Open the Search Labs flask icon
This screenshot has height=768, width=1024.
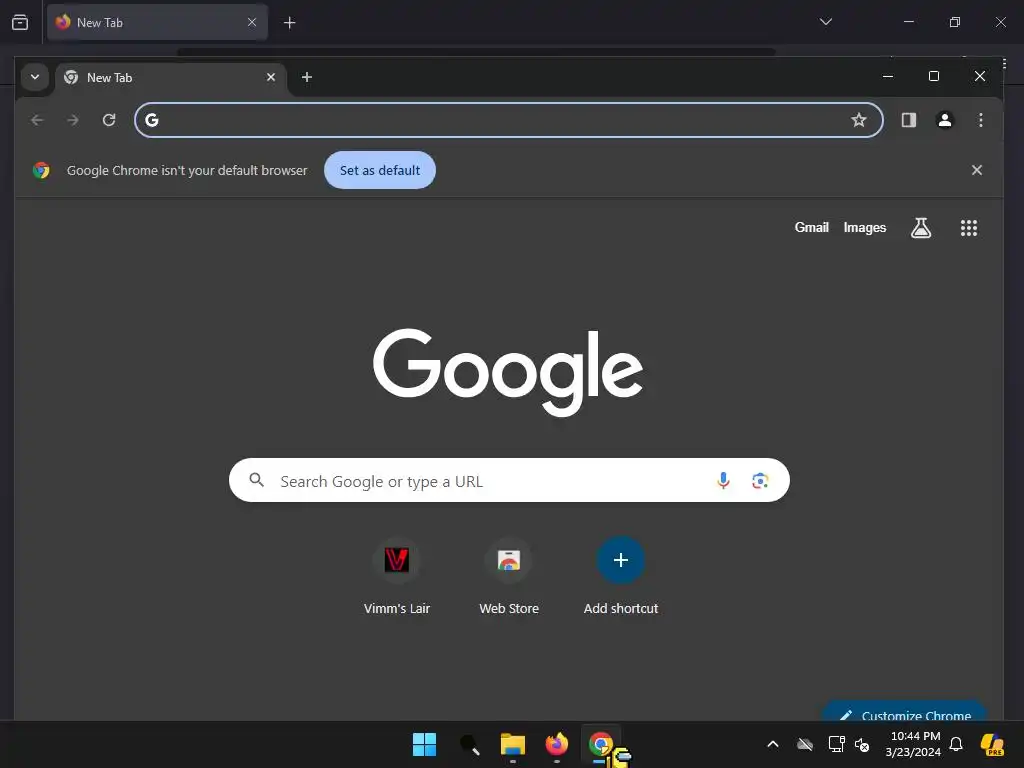click(921, 228)
